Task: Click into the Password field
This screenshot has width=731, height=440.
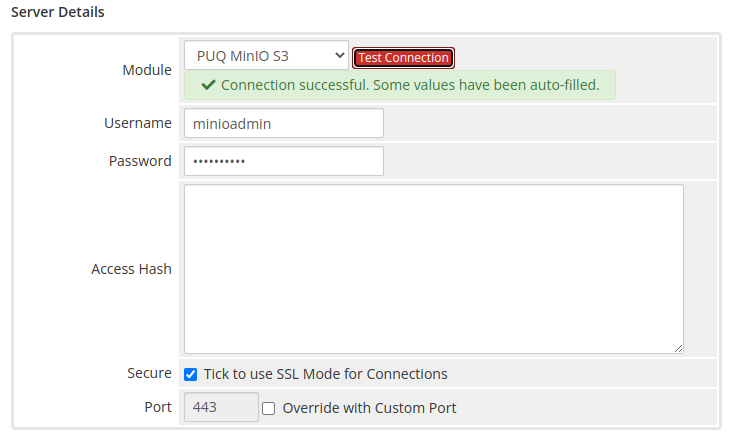Action: coord(284,161)
